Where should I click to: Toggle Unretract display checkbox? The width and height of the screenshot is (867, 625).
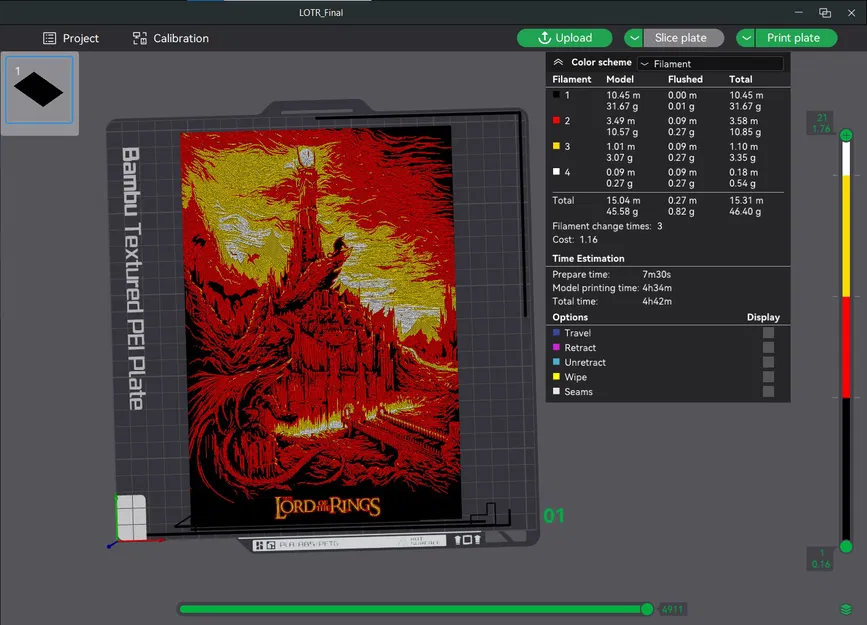point(768,362)
